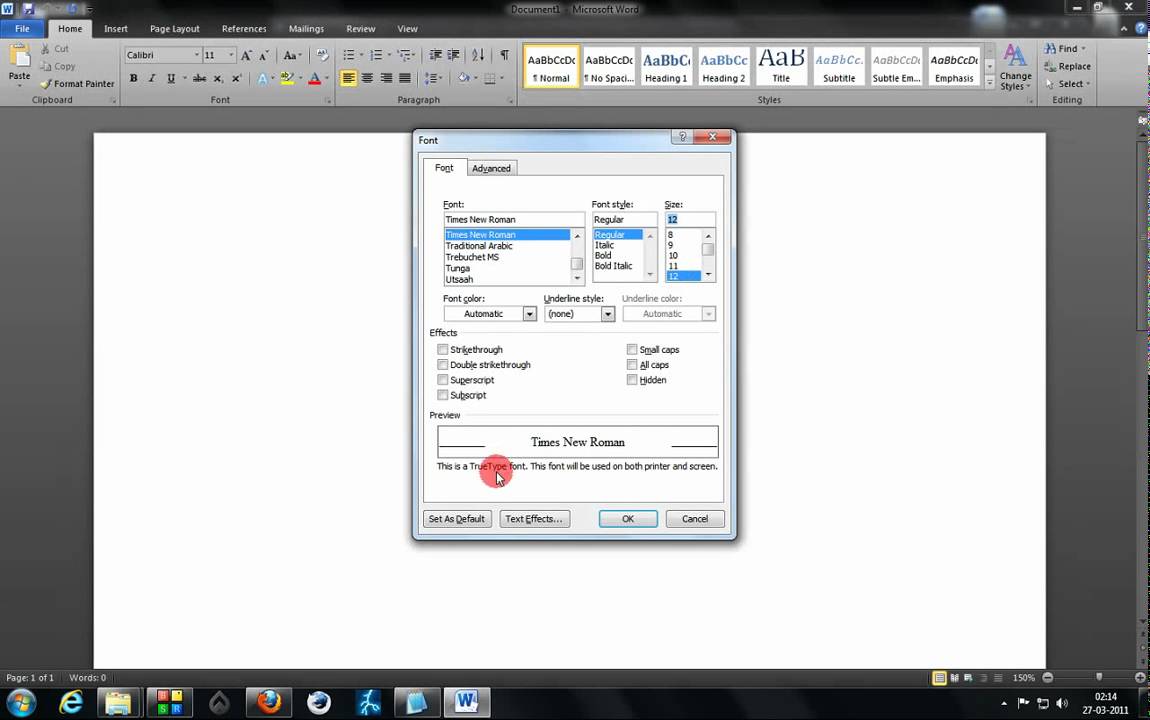Show paragraph marks with pilcrow icon
The width and height of the screenshot is (1150, 720).
(x=505, y=55)
